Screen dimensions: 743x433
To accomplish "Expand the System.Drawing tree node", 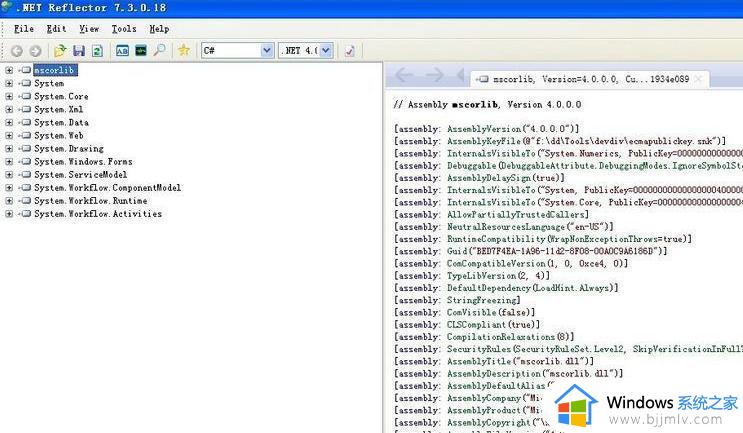I will [x=9, y=148].
